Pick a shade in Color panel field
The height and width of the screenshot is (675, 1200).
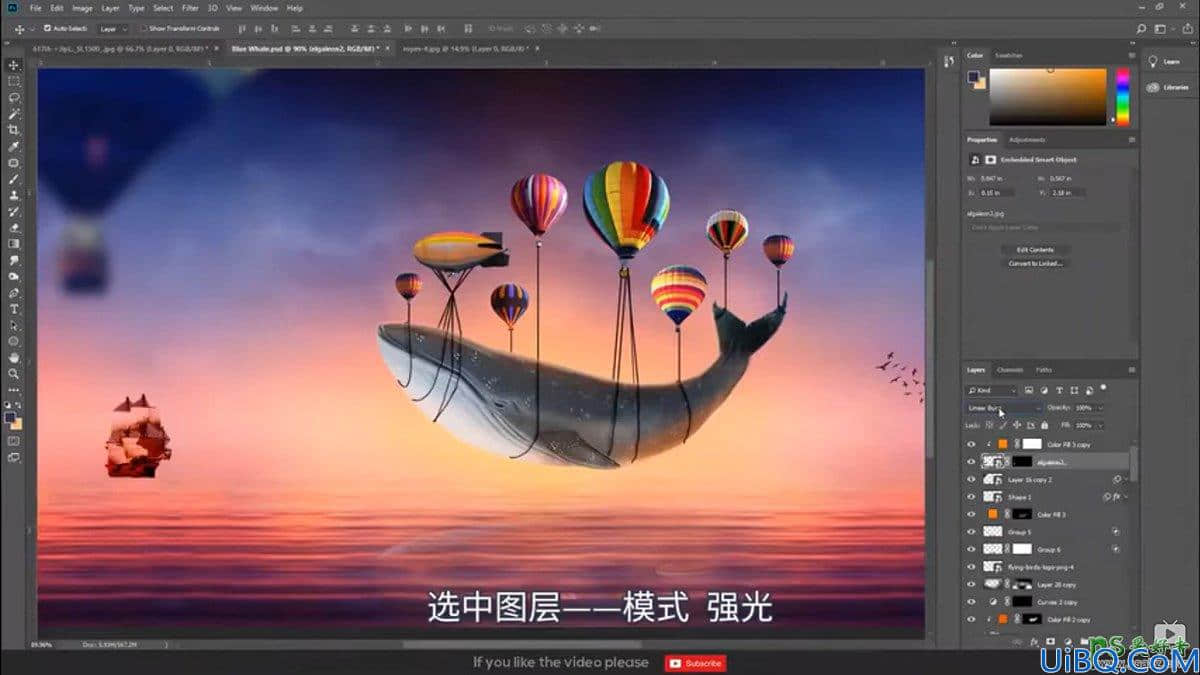(1048, 96)
